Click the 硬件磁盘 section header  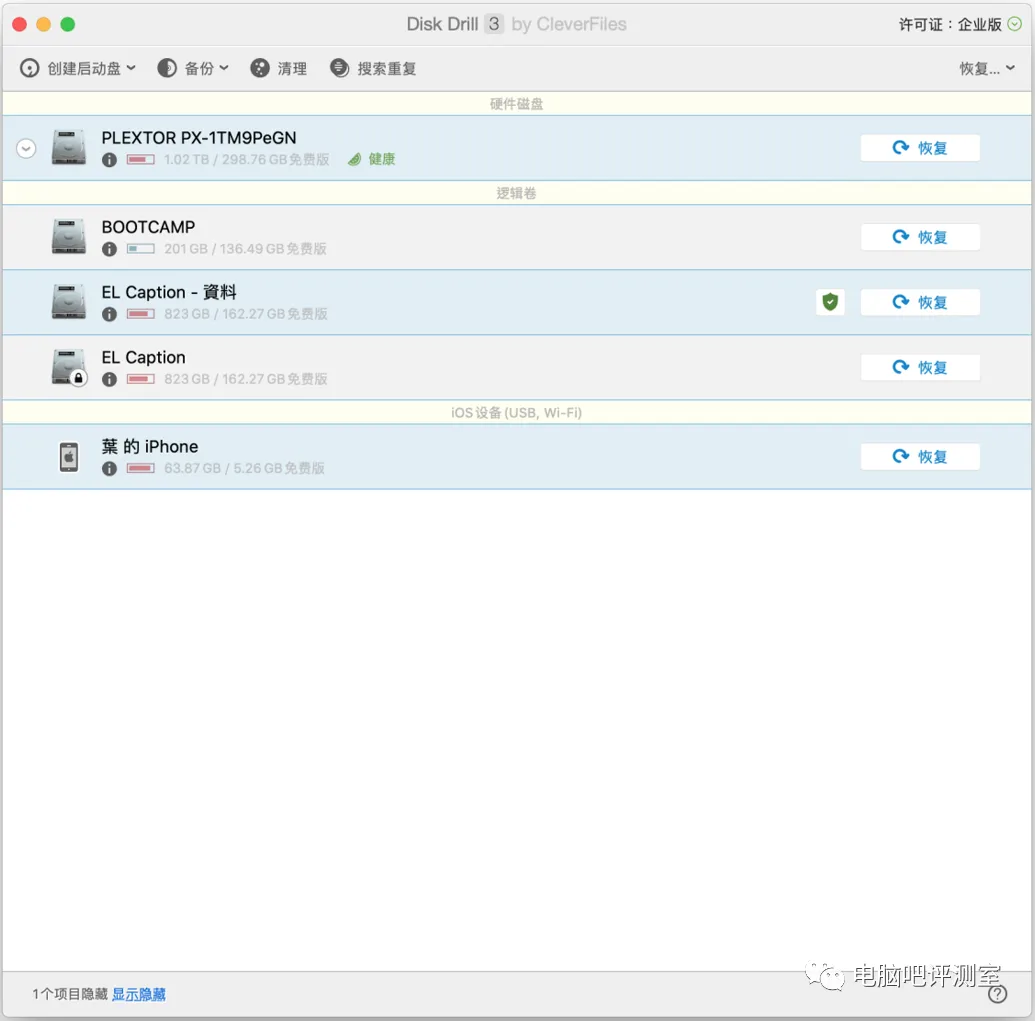click(x=517, y=104)
